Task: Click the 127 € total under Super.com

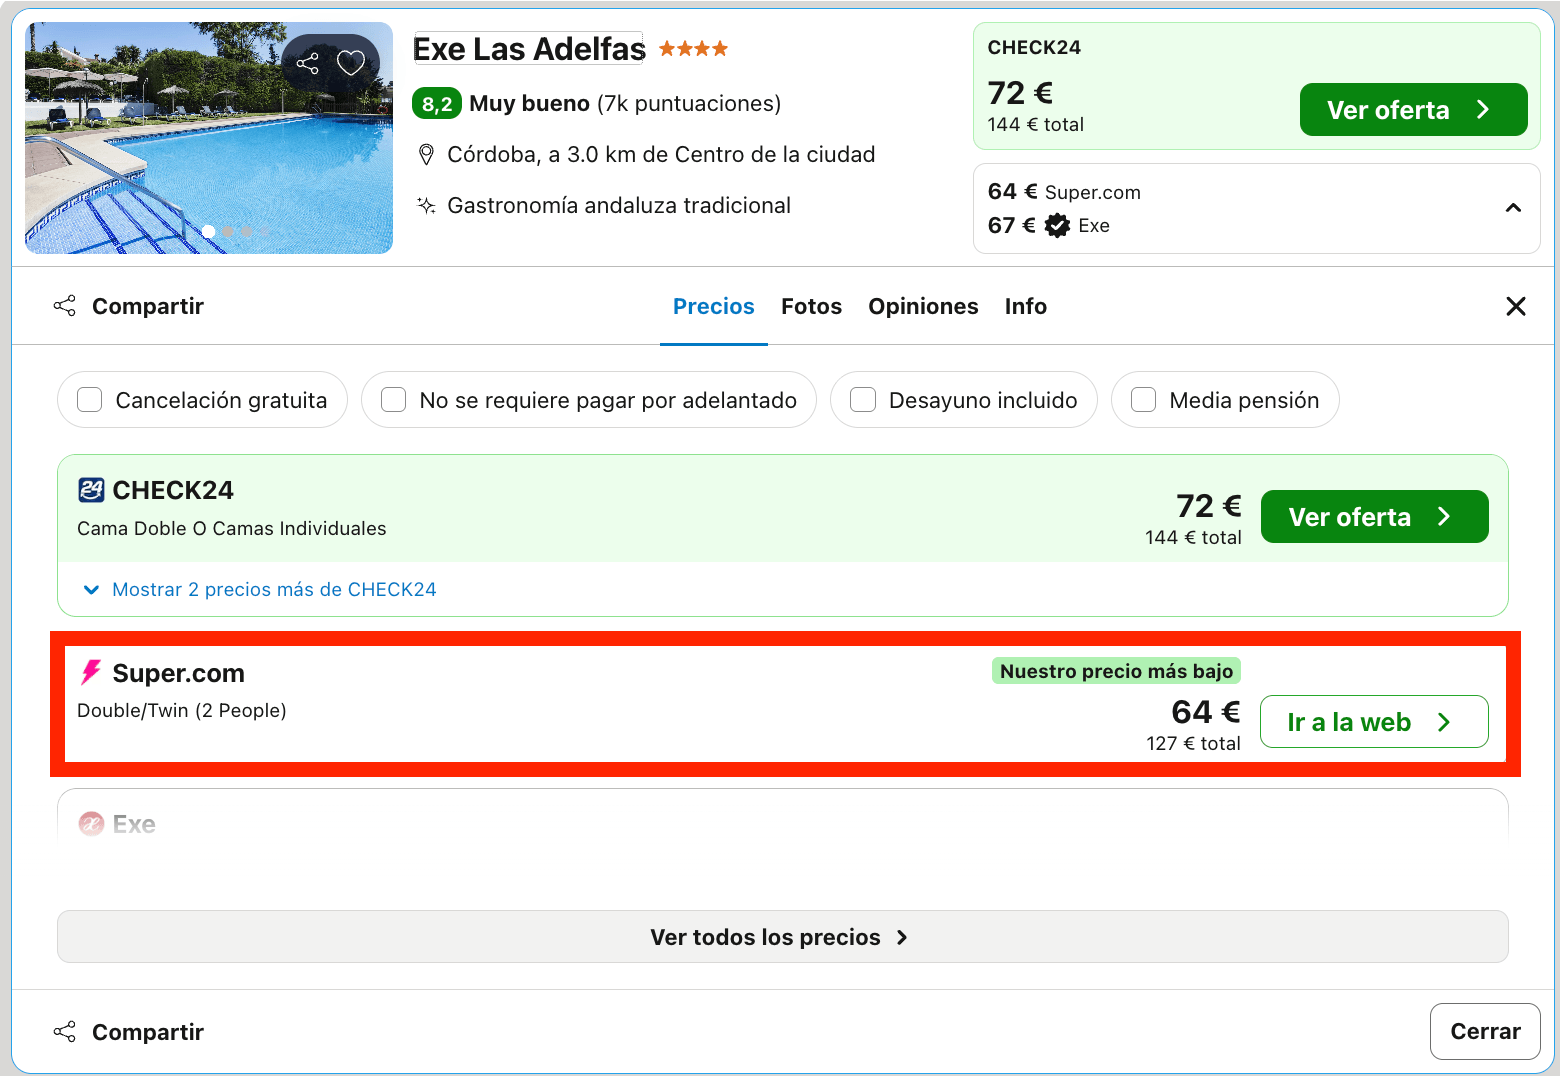Action: click(x=1193, y=743)
